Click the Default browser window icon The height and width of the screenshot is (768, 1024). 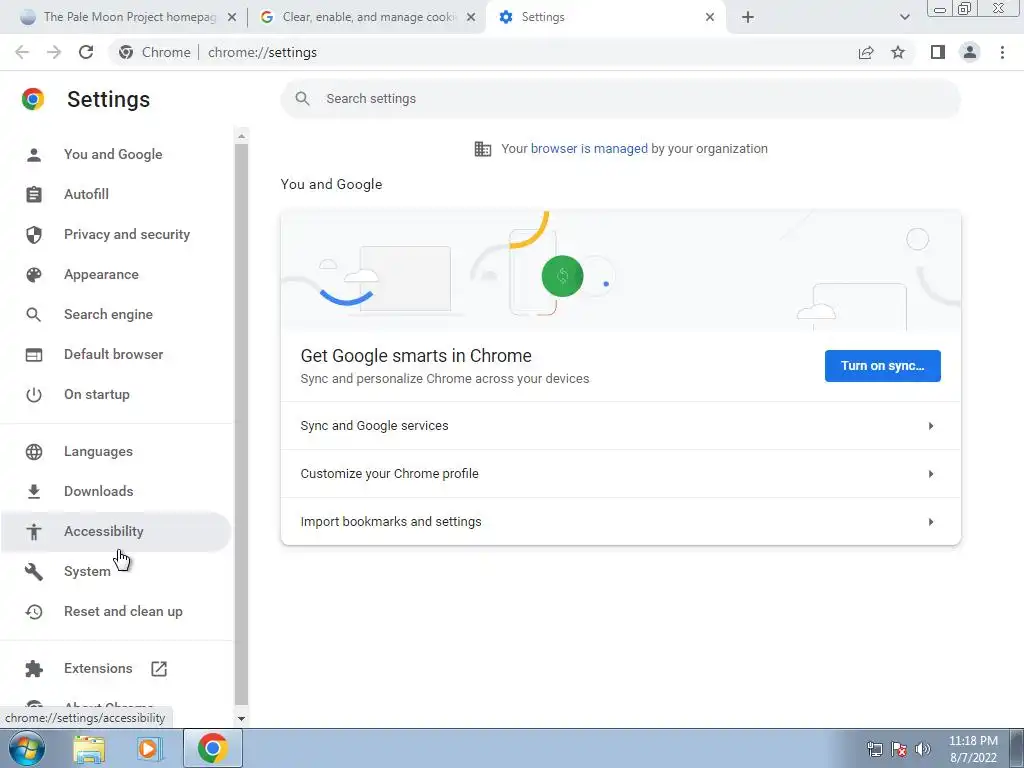coord(34,355)
